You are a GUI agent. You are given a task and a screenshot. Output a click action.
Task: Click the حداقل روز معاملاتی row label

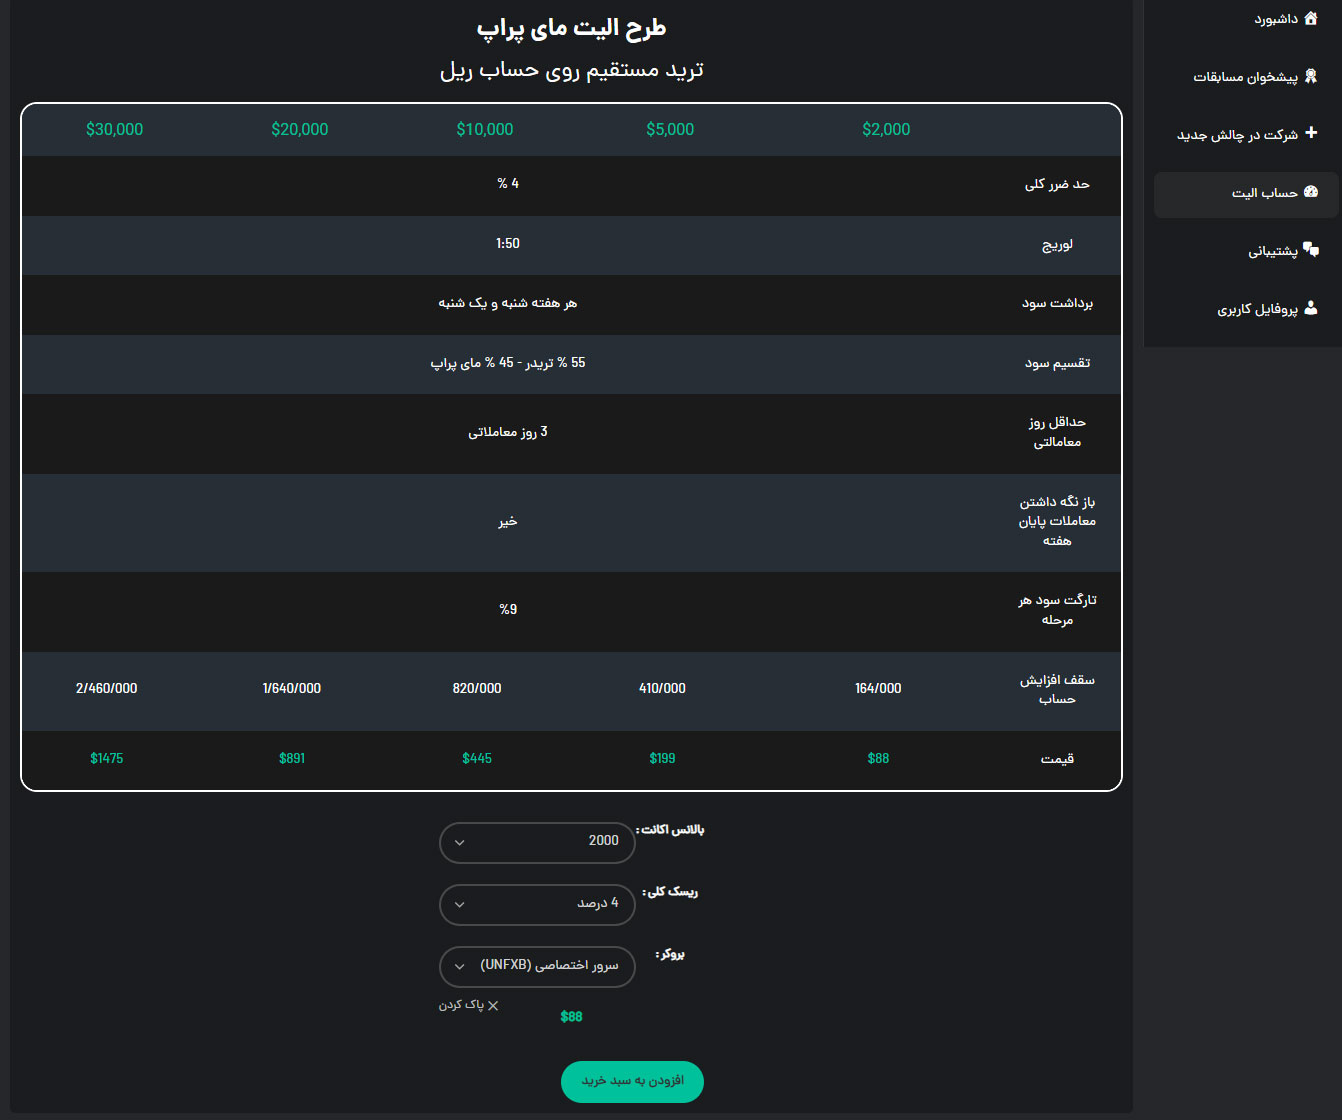(1057, 432)
